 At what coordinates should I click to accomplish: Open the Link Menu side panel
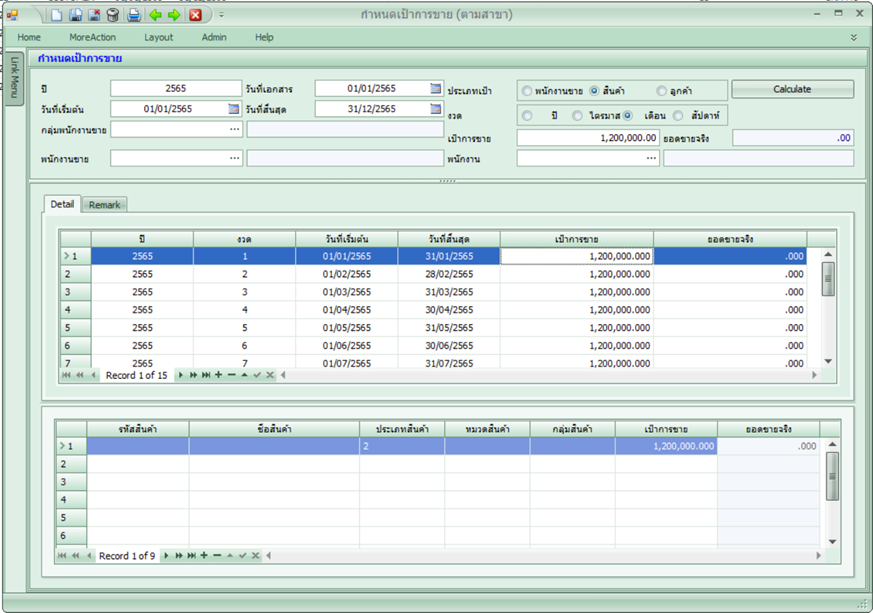pos(16,76)
